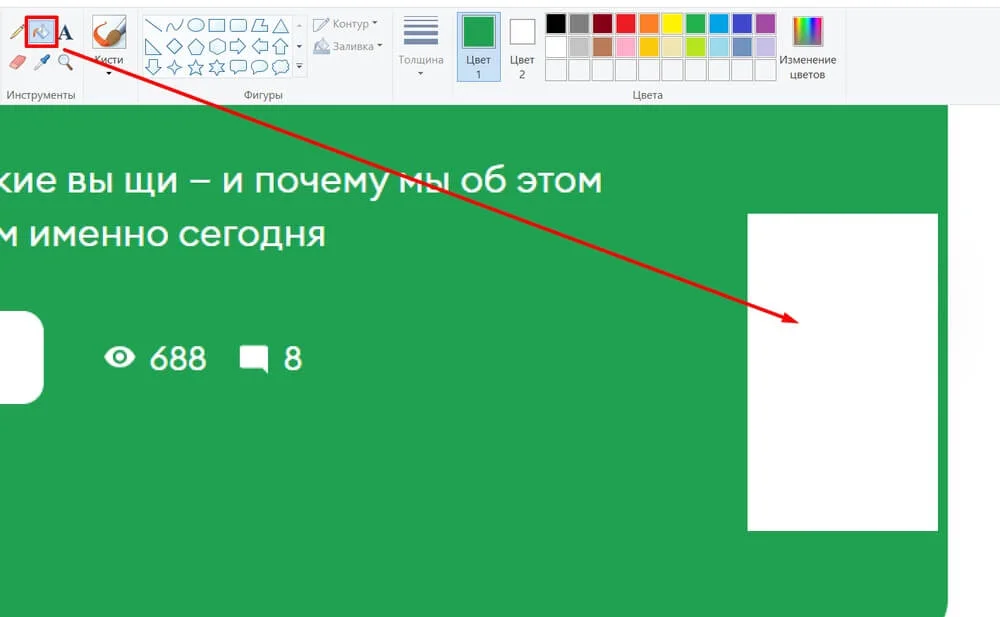This screenshot has width=1000, height=617.
Task: Open the Контур outline dropdown
Action: click(345, 24)
